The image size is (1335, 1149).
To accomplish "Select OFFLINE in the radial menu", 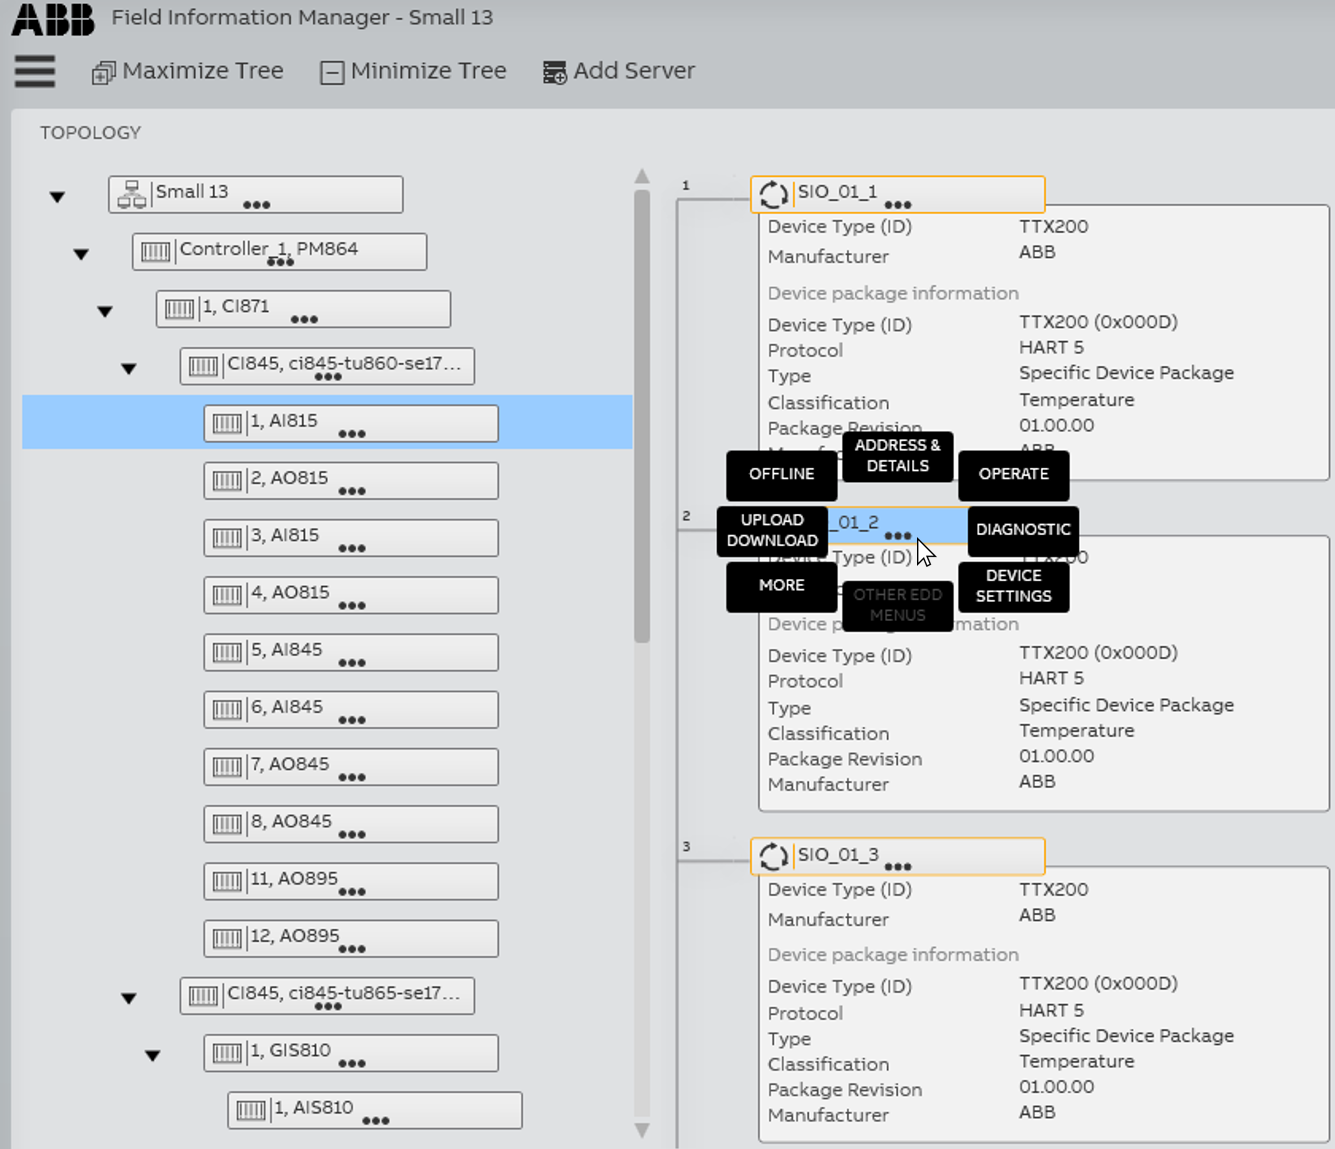I will 782,475.
